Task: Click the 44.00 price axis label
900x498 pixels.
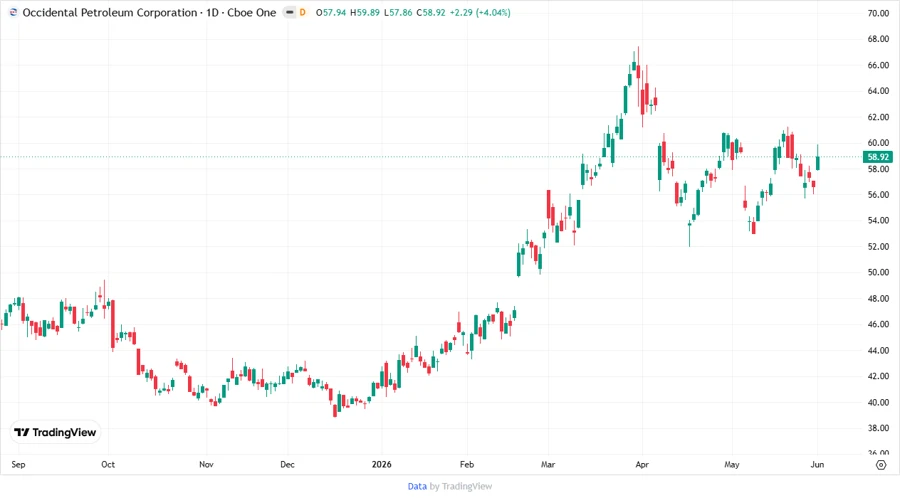Action: point(878,351)
